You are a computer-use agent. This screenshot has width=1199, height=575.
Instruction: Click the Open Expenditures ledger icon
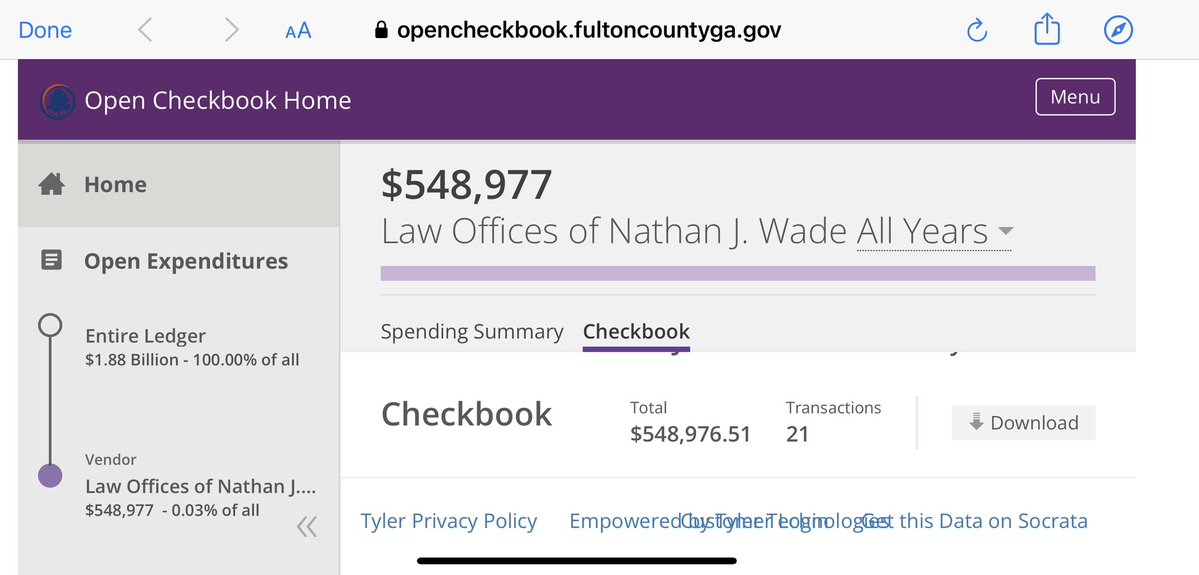click(x=51, y=261)
